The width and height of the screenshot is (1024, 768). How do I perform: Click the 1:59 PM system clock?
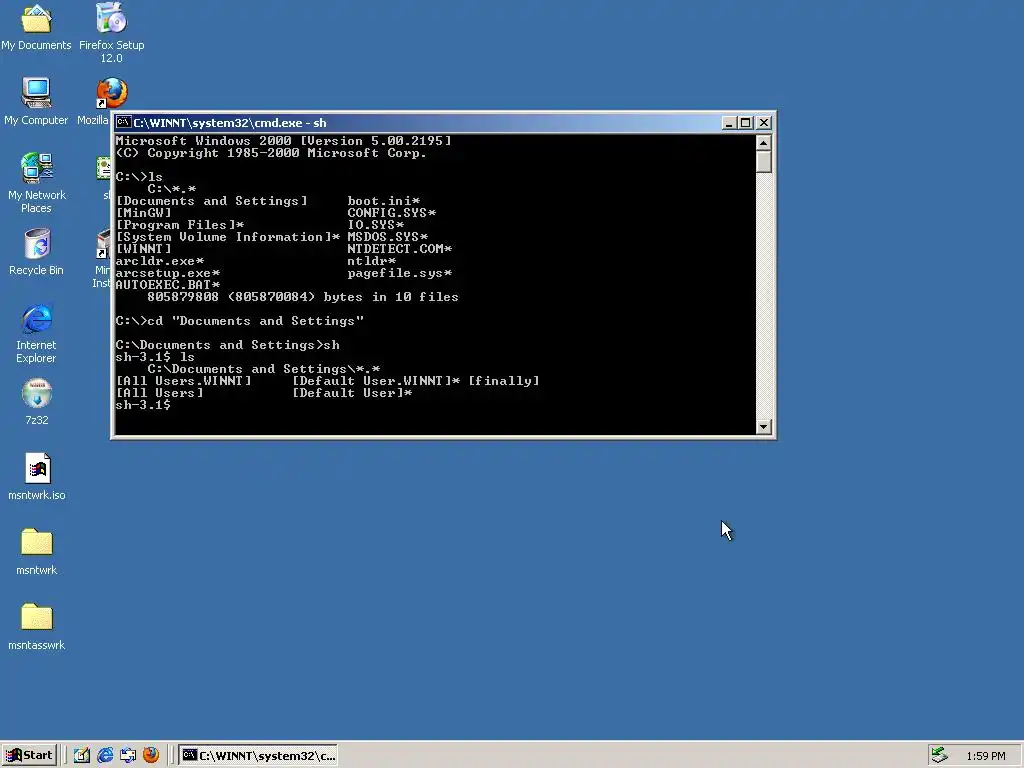(985, 756)
